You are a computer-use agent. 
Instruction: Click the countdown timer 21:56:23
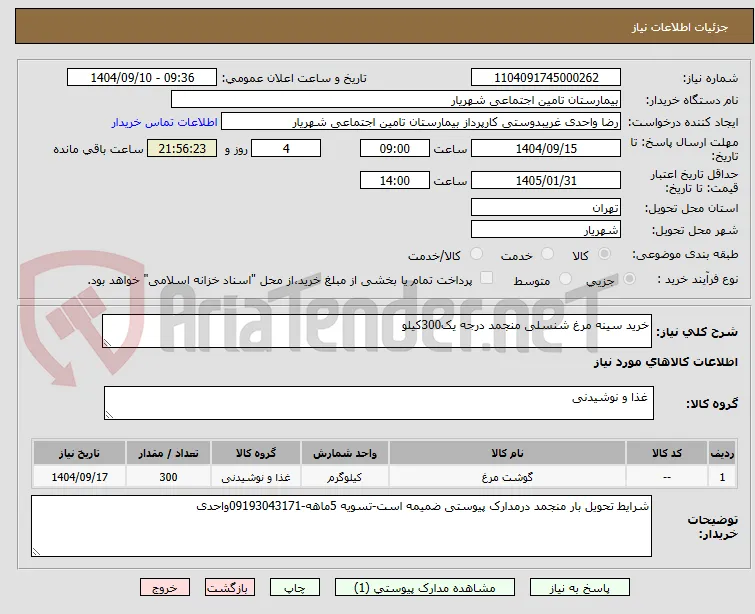coord(182,148)
